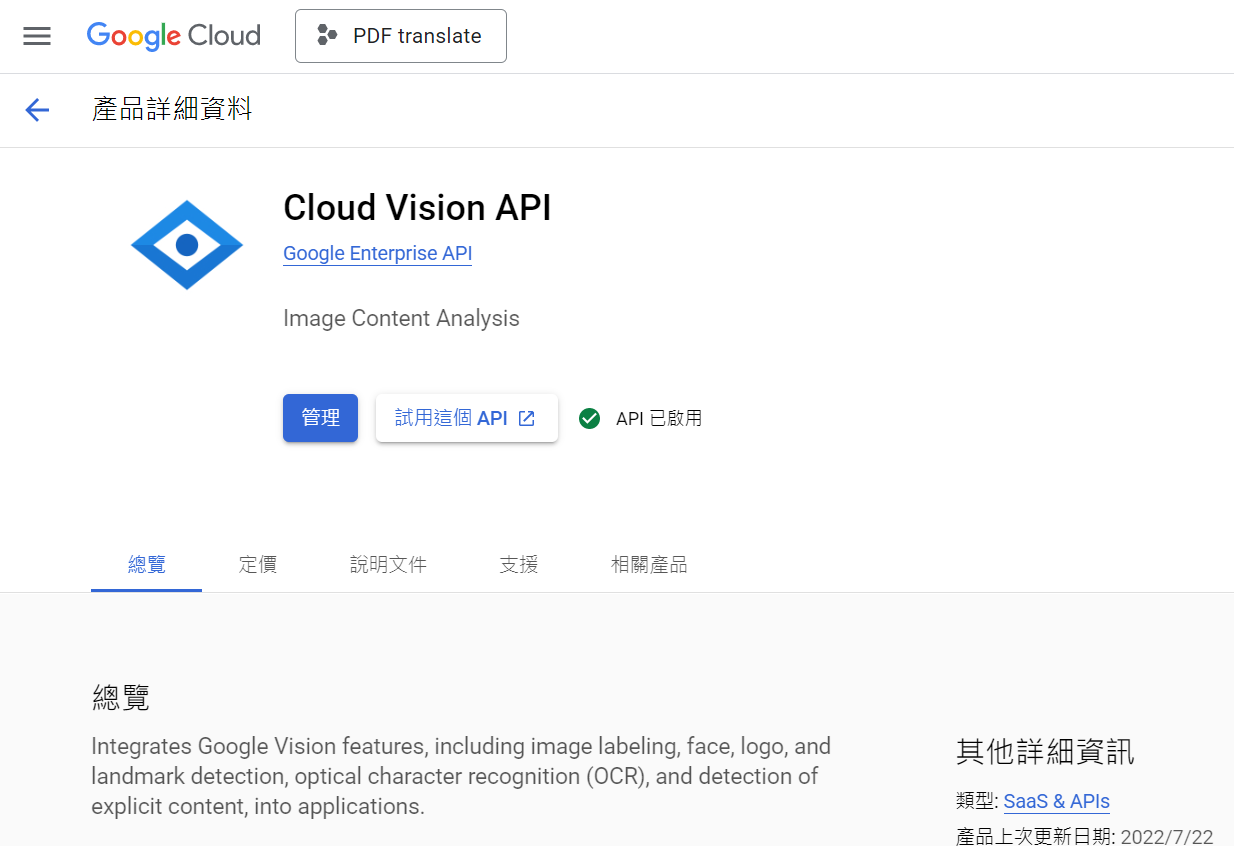Click the Cloud Vision API title text
This screenshot has width=1234, height=846.
click(x=417, y=208)
